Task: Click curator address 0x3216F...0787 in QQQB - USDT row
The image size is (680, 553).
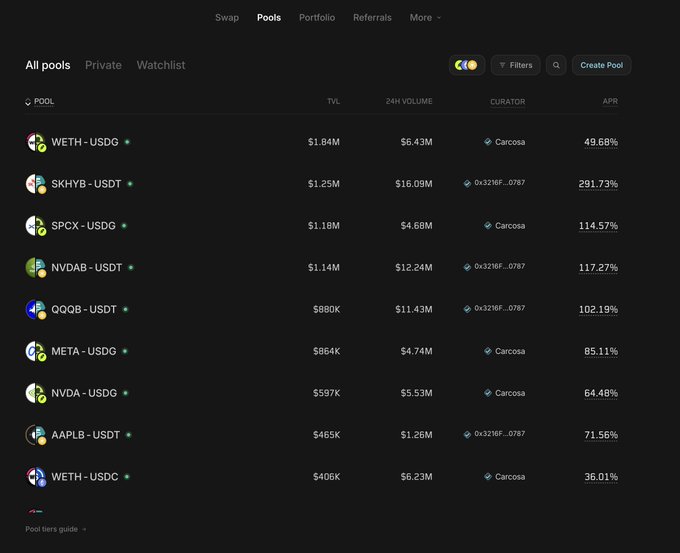Action: (x=500, y=308)
